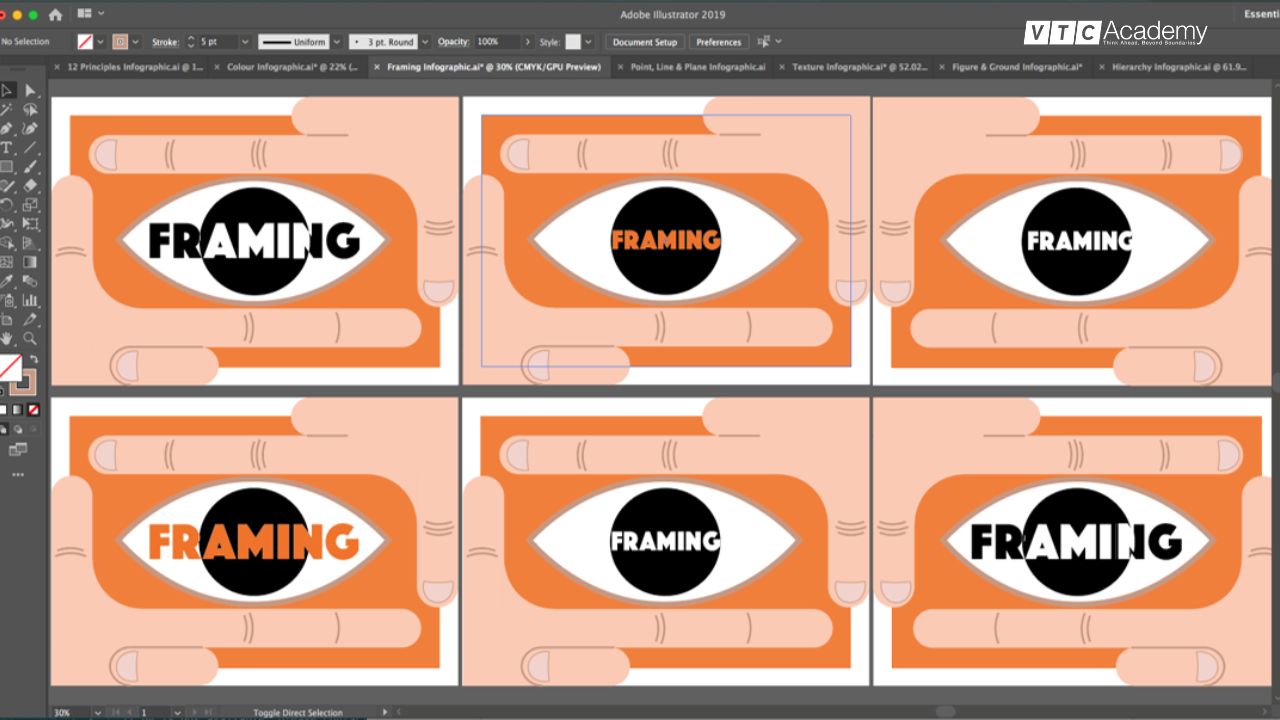Open the stroke weight dropdown
1280x720 pixels.
tap(244, 42)
